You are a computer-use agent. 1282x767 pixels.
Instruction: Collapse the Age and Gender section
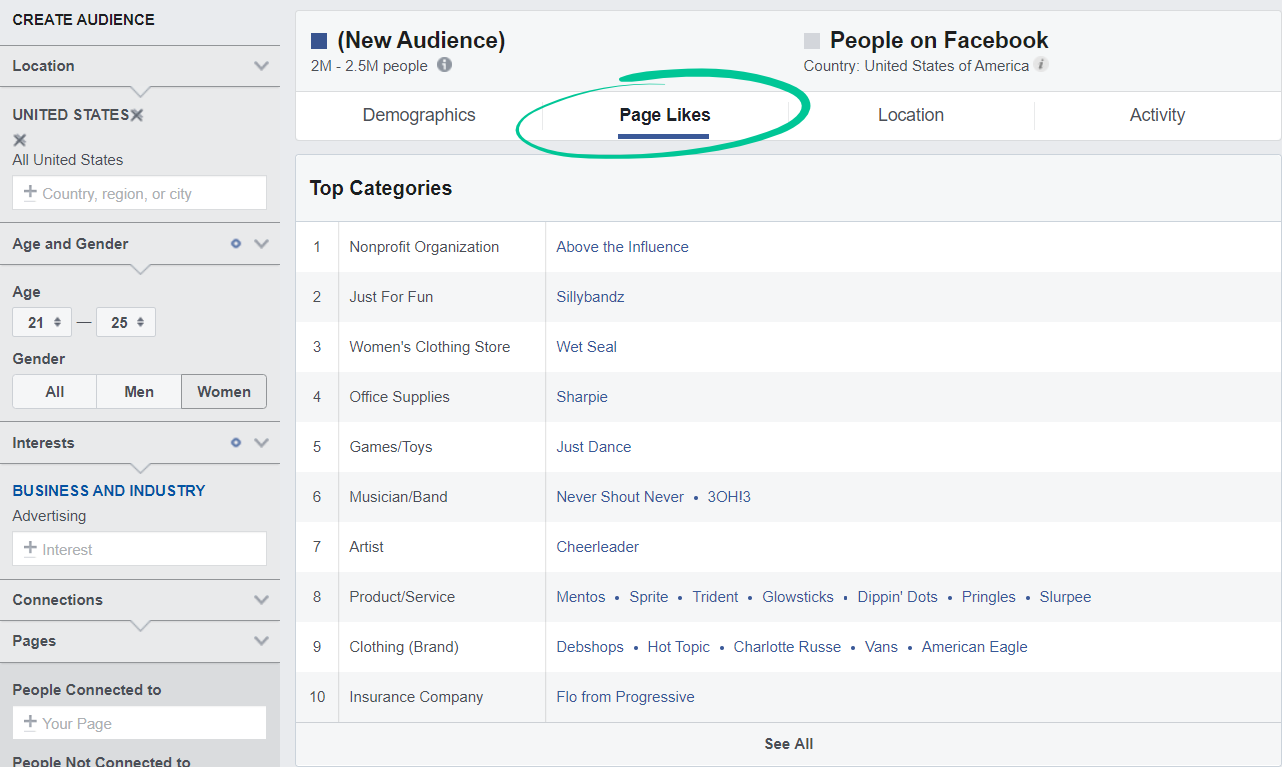[x=261, y=243]
